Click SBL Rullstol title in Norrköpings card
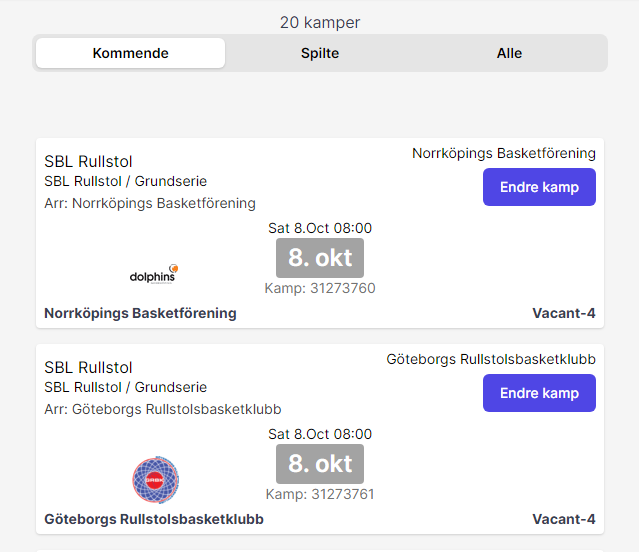 point(88,161)
